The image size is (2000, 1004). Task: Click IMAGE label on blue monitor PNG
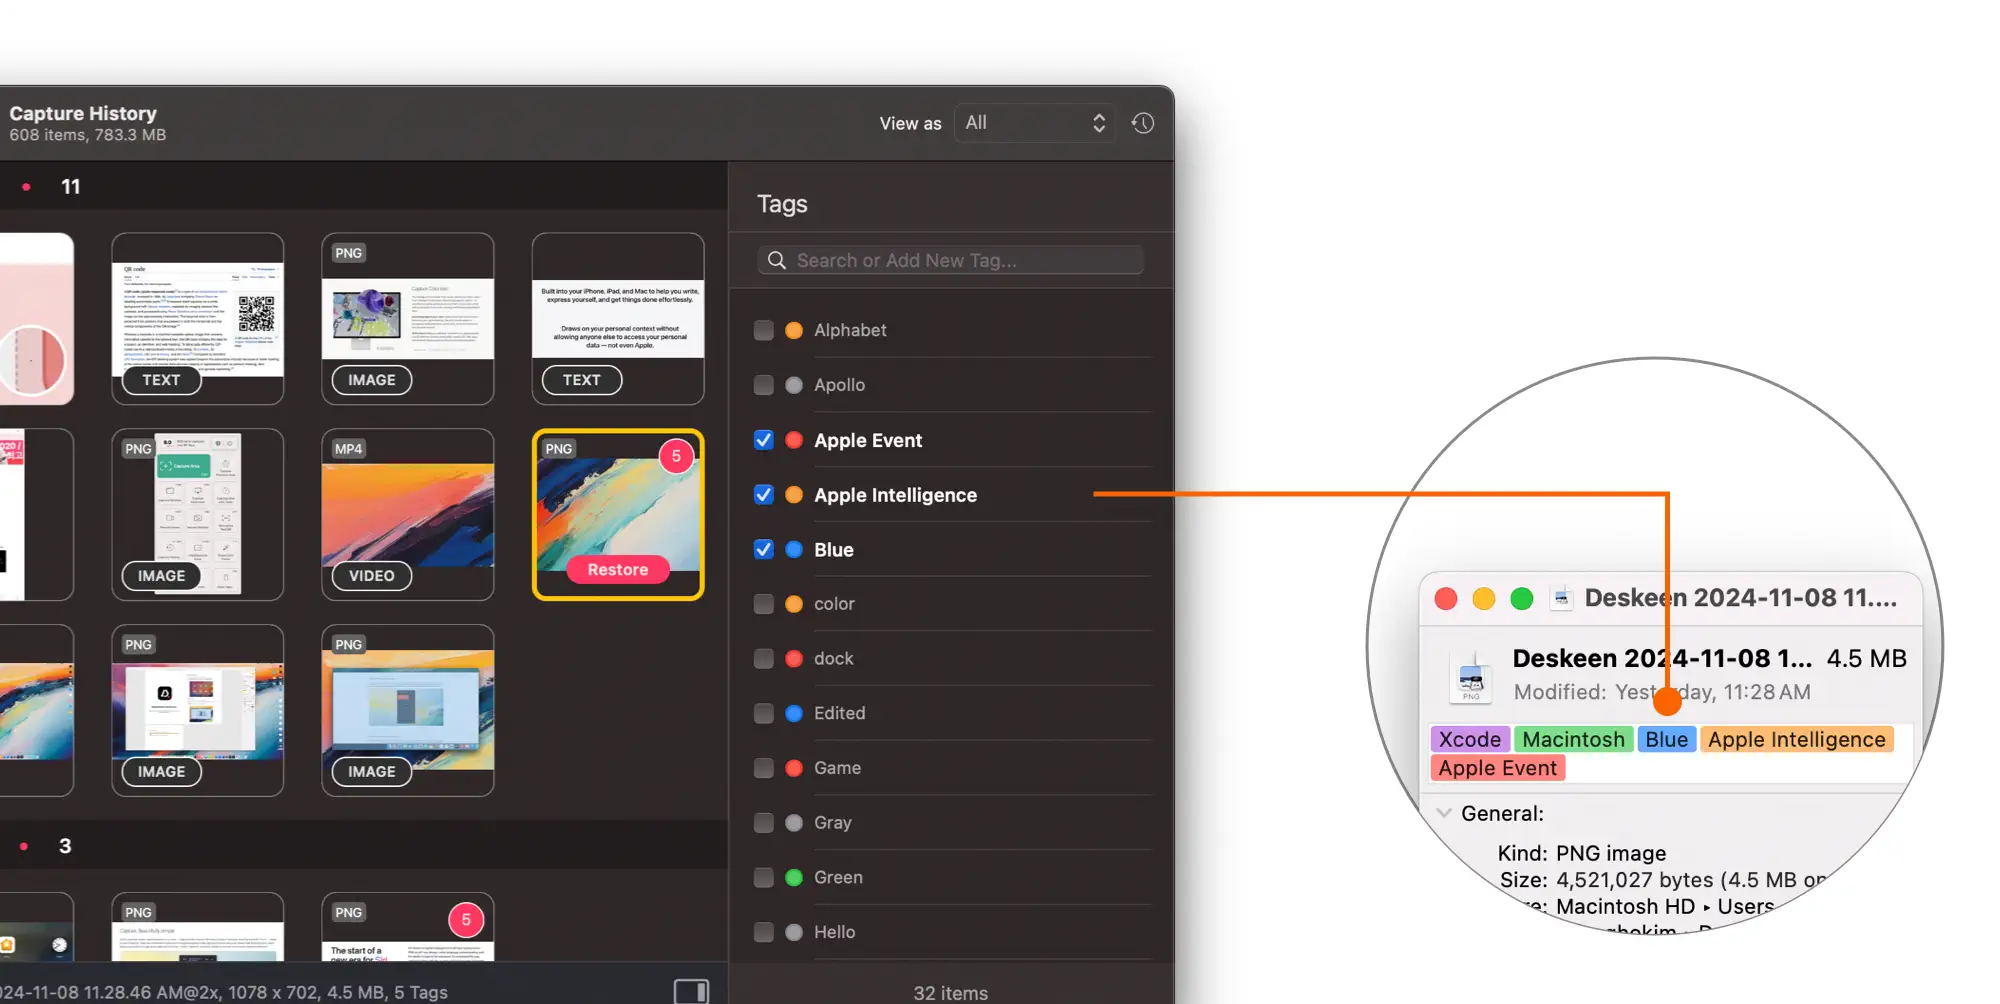point(372,772)
